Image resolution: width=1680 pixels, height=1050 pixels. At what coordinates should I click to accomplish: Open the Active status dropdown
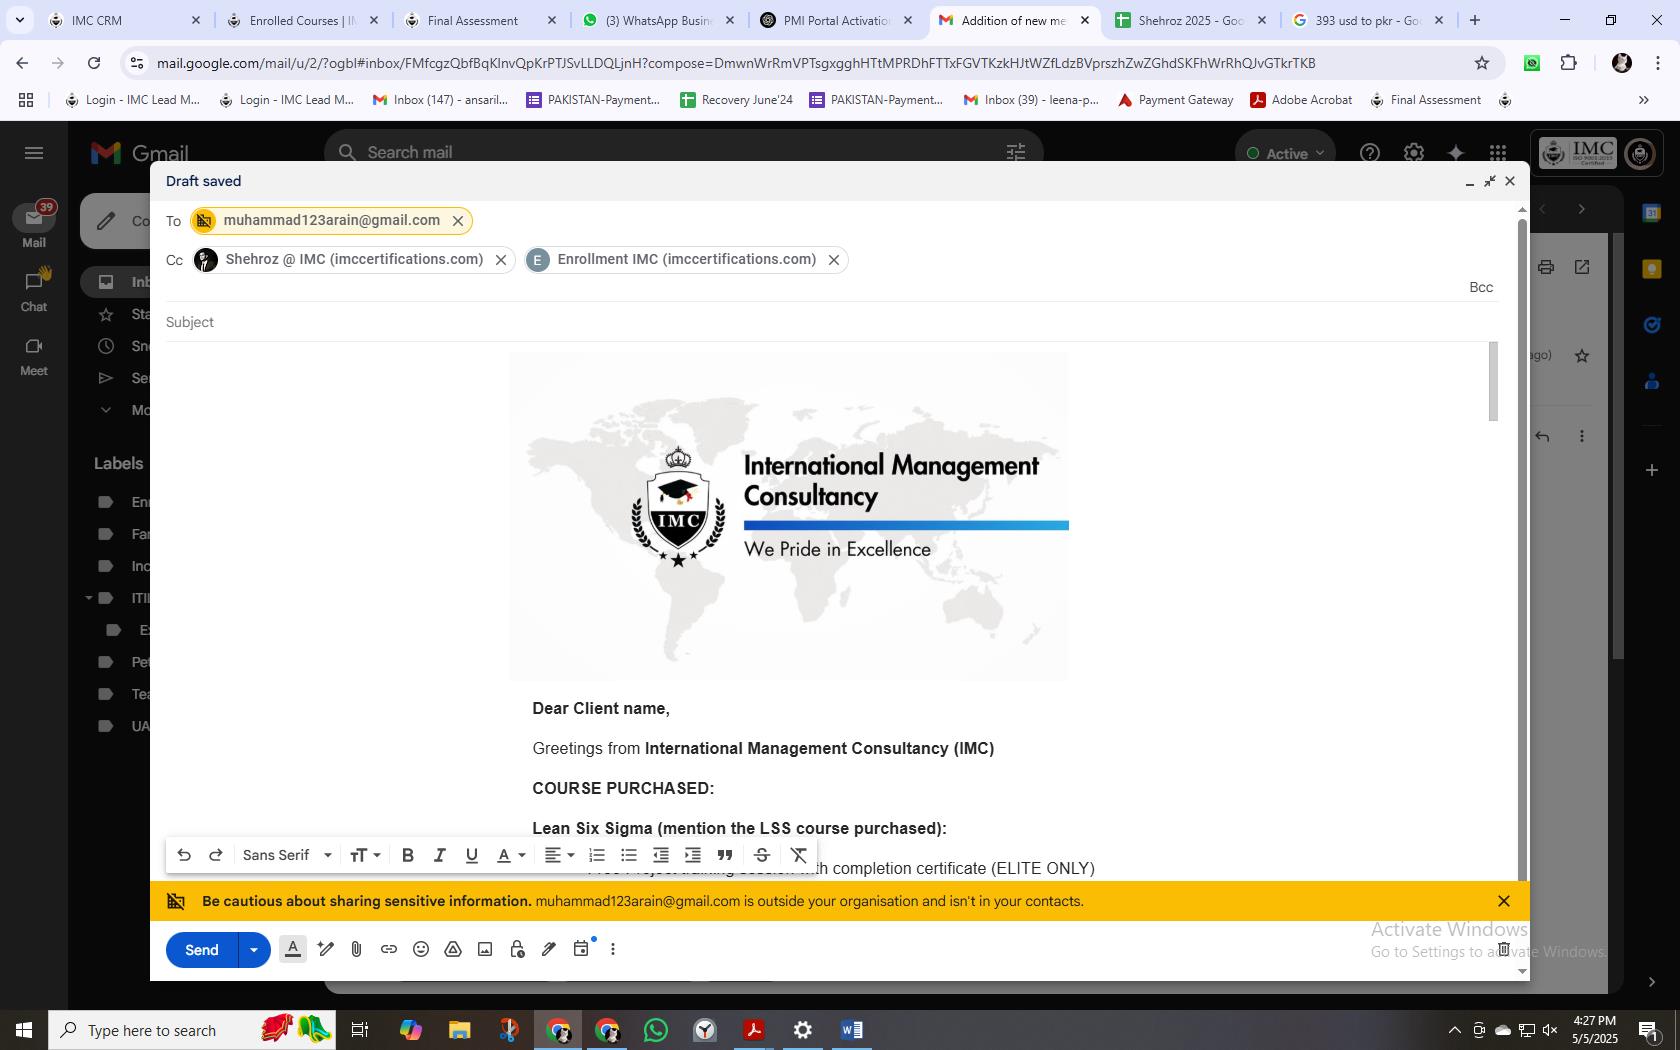[1286, 153]
